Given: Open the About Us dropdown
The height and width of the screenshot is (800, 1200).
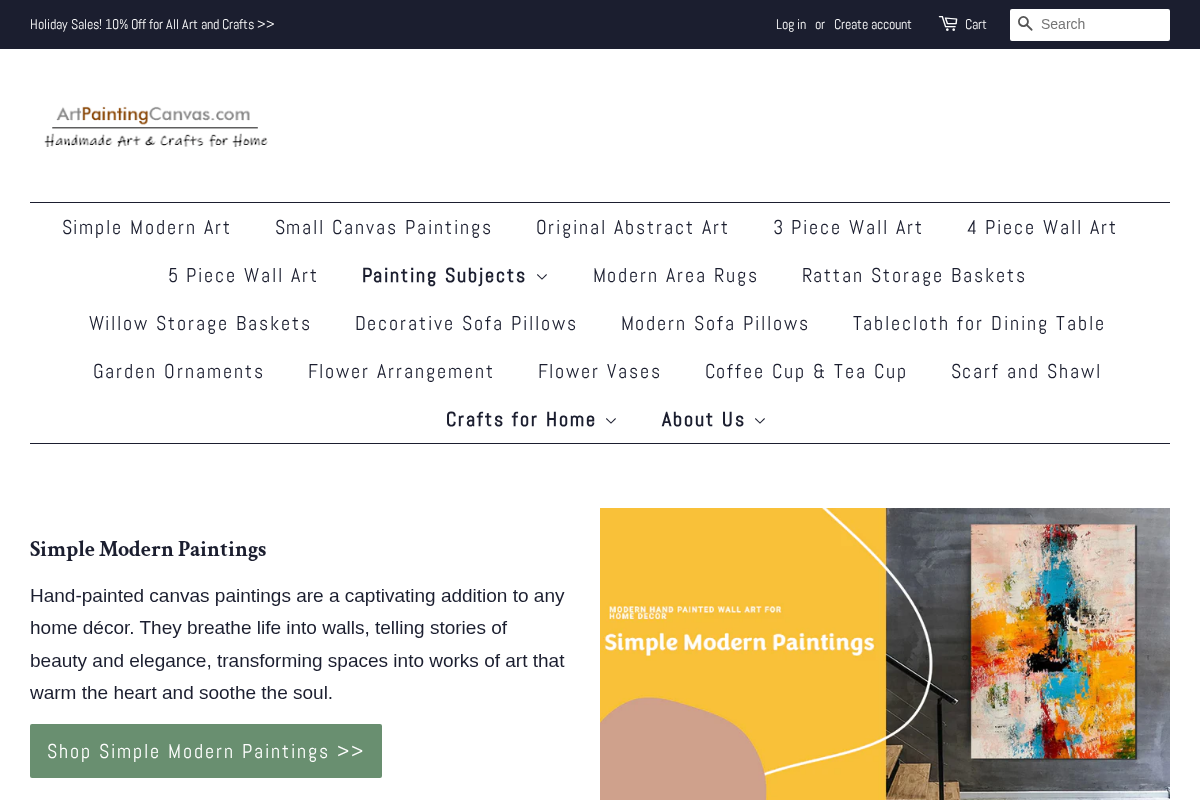Looking at the screenshot, I should 713,418.
